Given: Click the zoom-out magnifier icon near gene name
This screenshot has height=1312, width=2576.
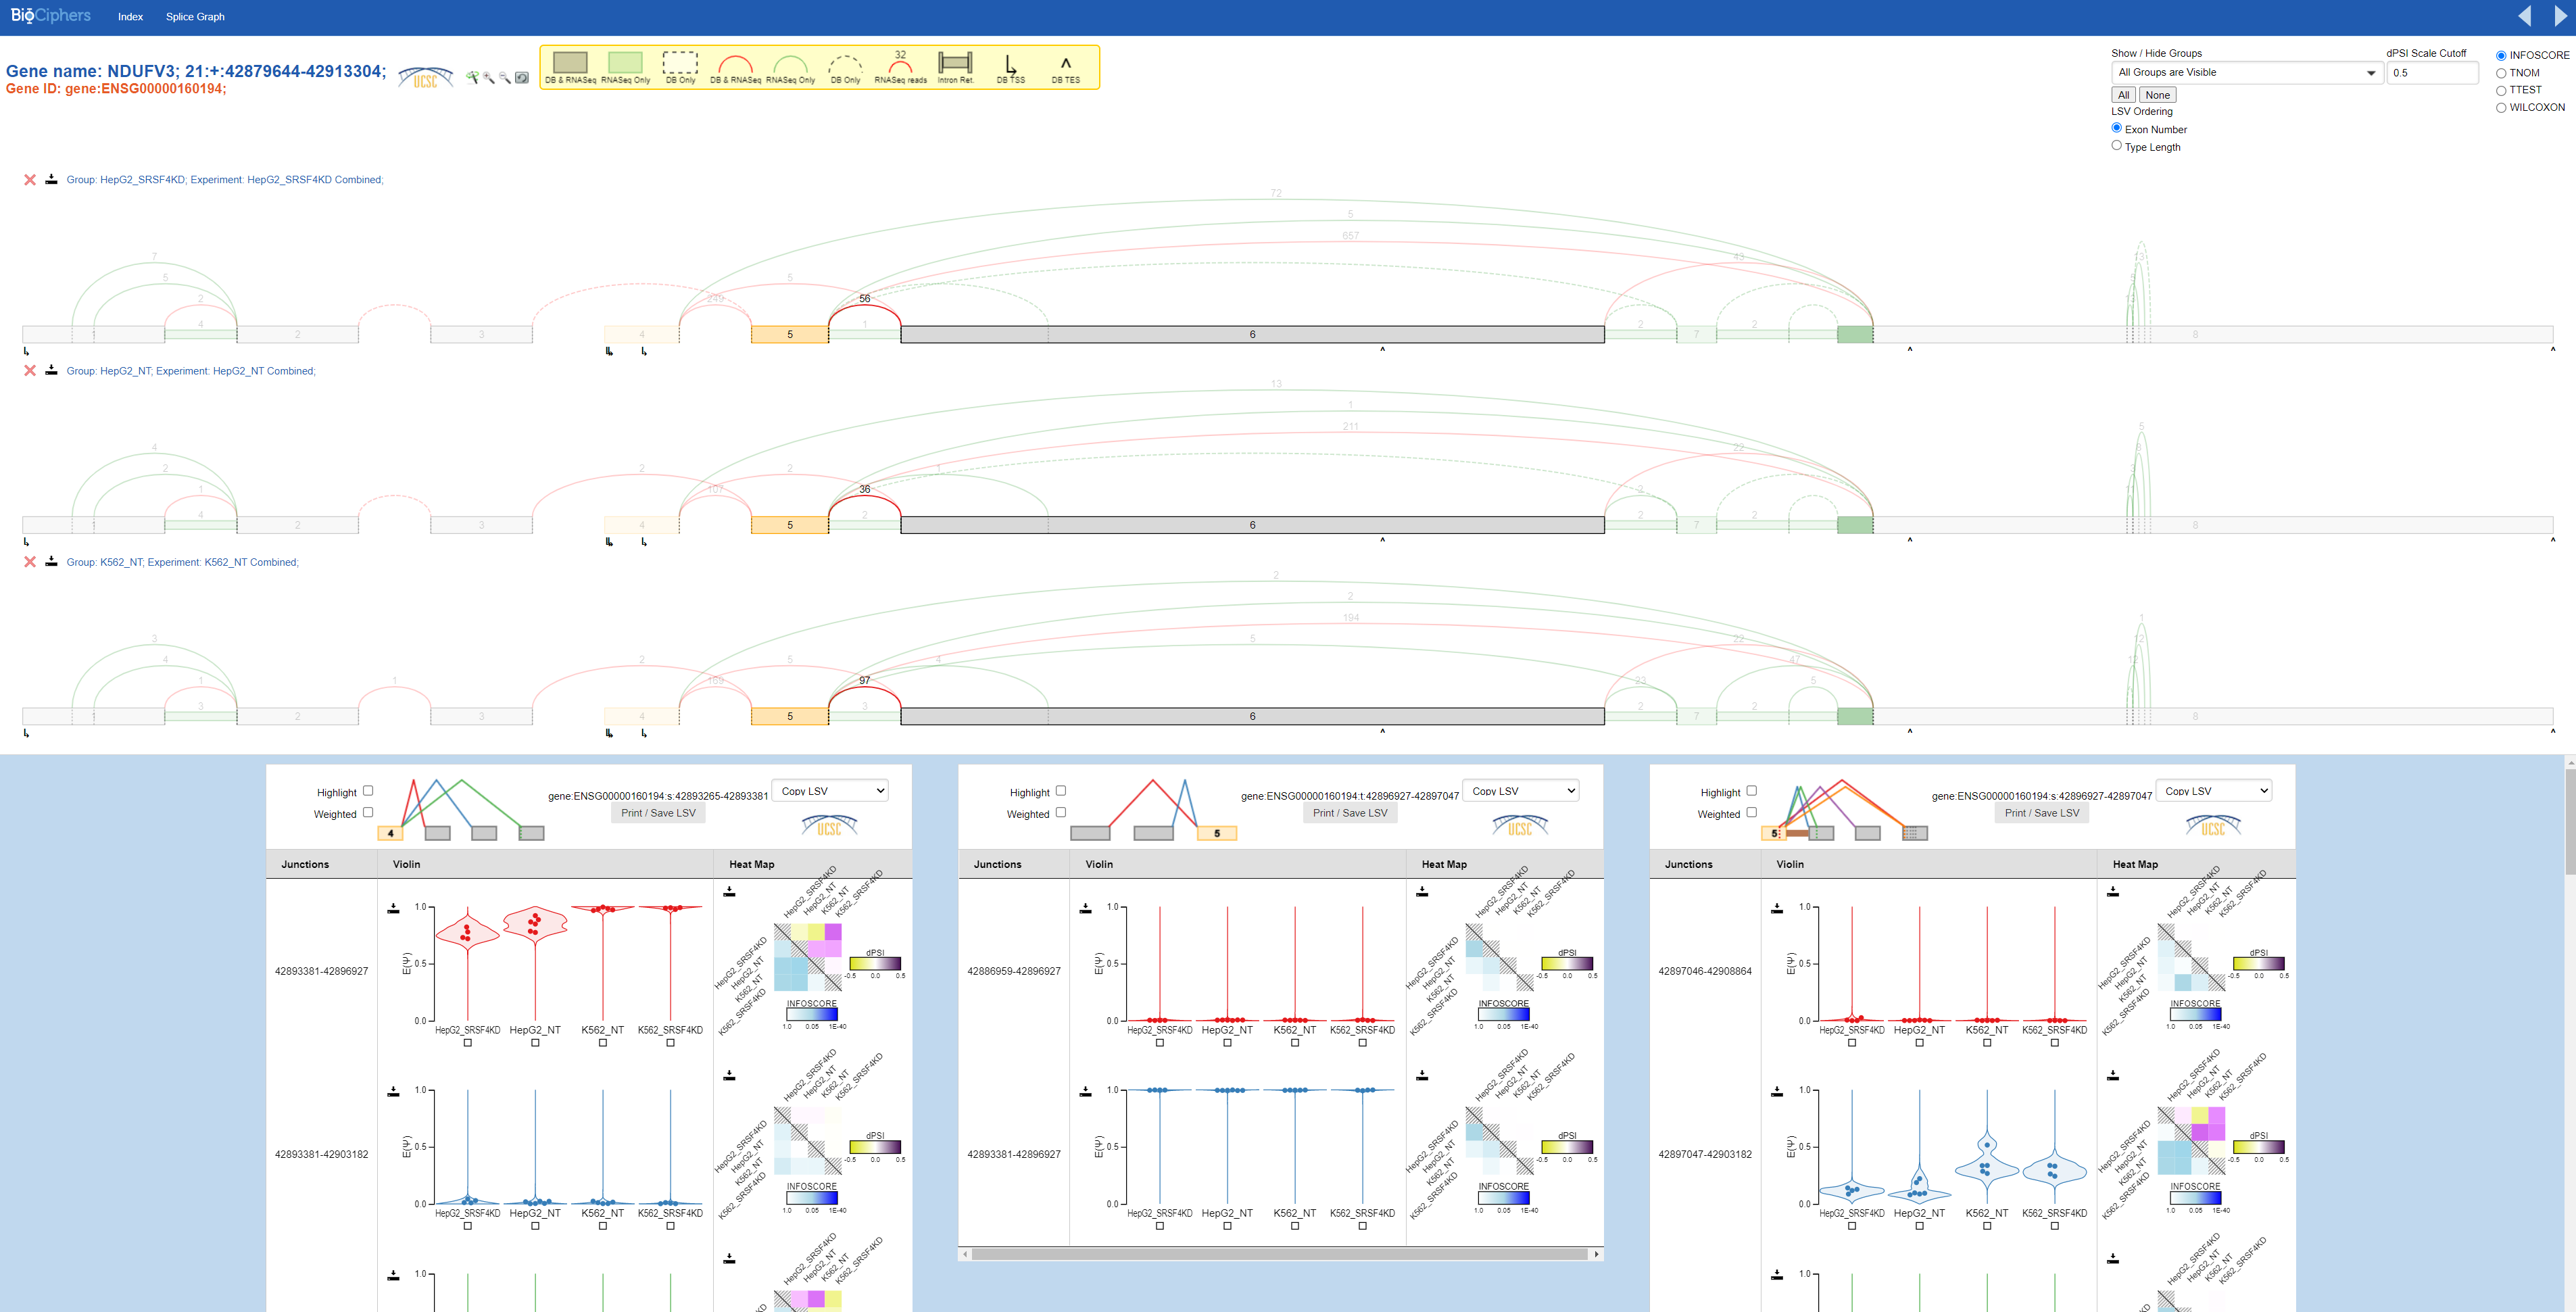Looking at the screenshot, I should (x=505, y=77).
